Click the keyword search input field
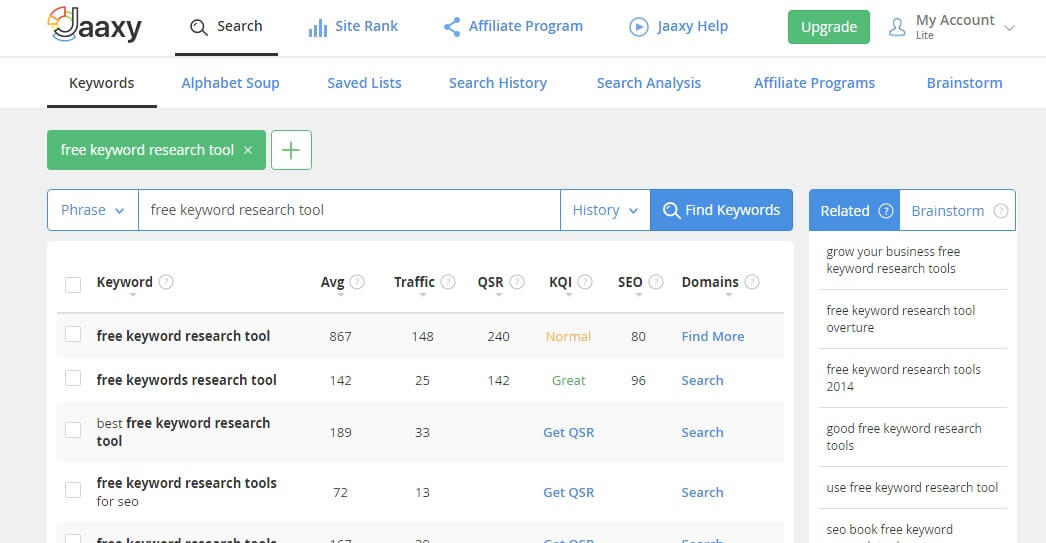This screenshot has width=1046, height=543. pyautogui.click(x=349, y=210)
